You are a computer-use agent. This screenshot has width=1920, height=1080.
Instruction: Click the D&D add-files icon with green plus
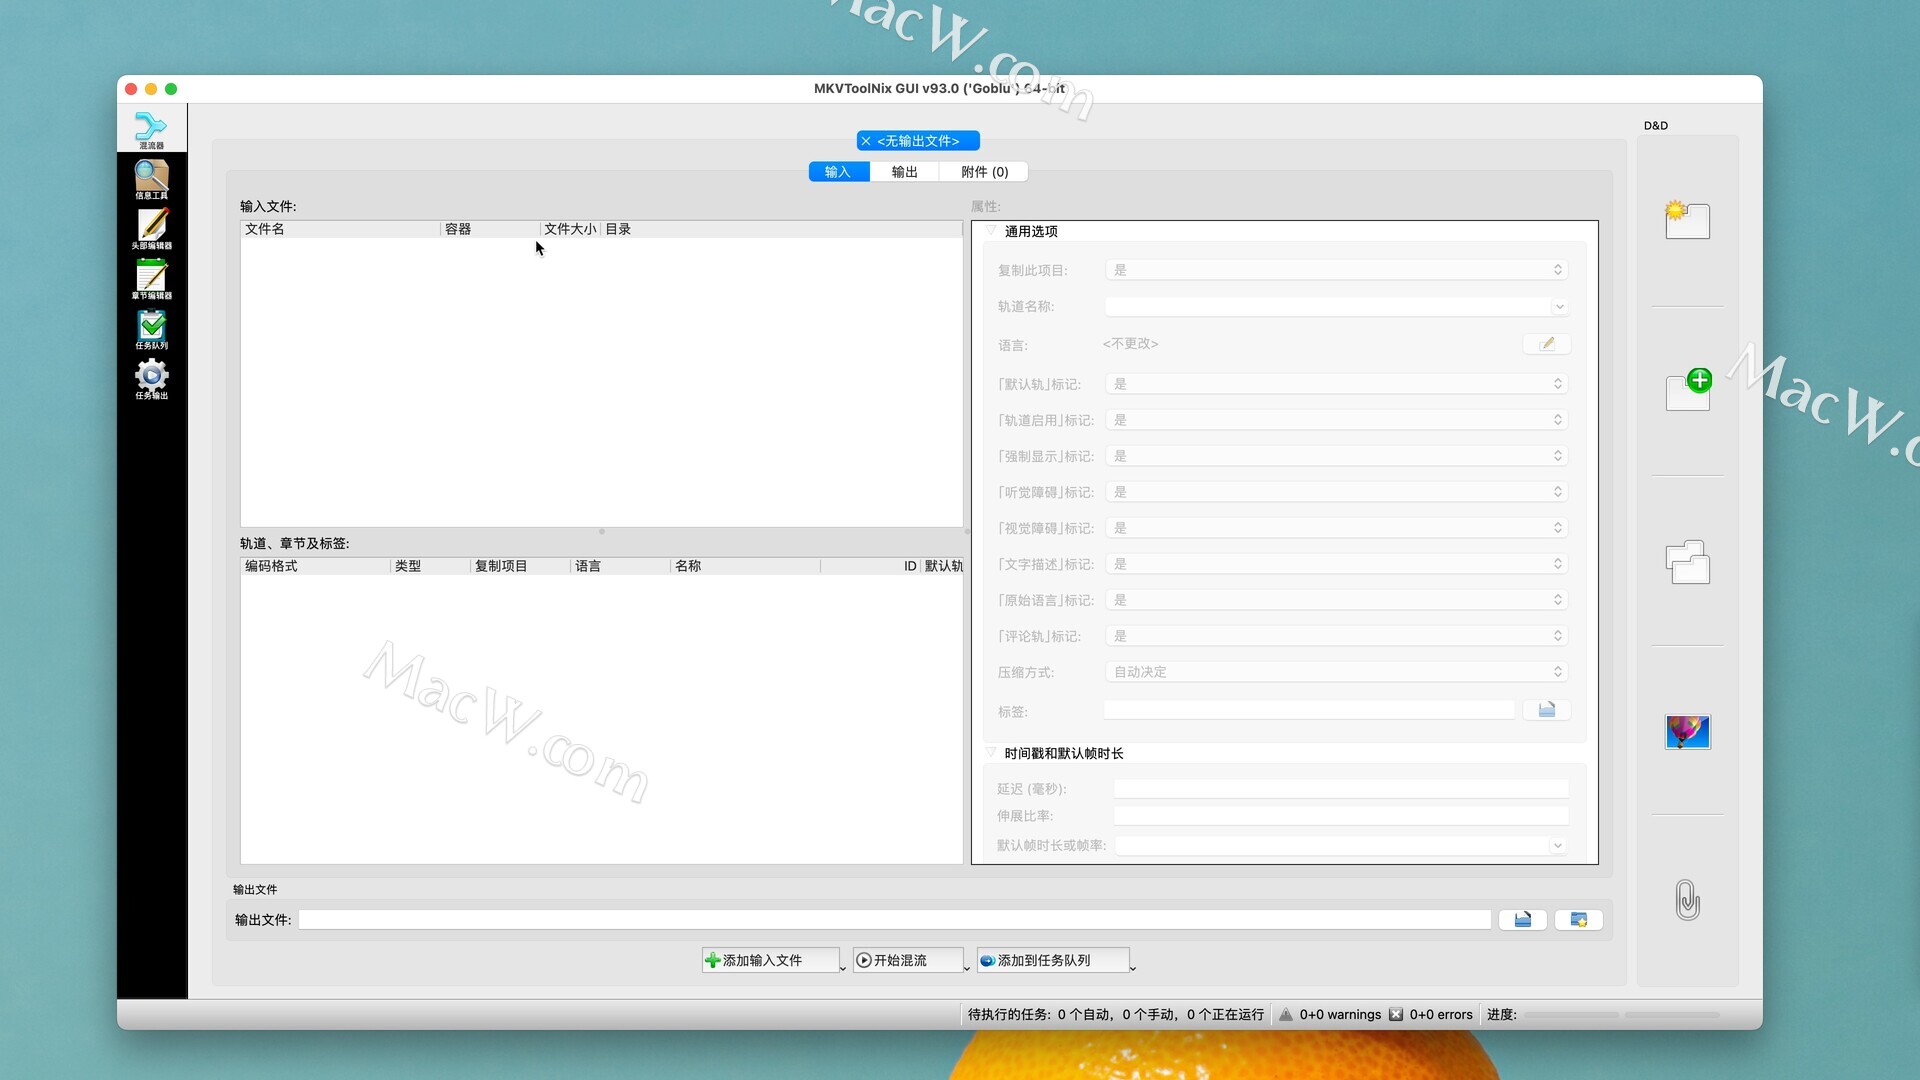tap(1688, 390)
